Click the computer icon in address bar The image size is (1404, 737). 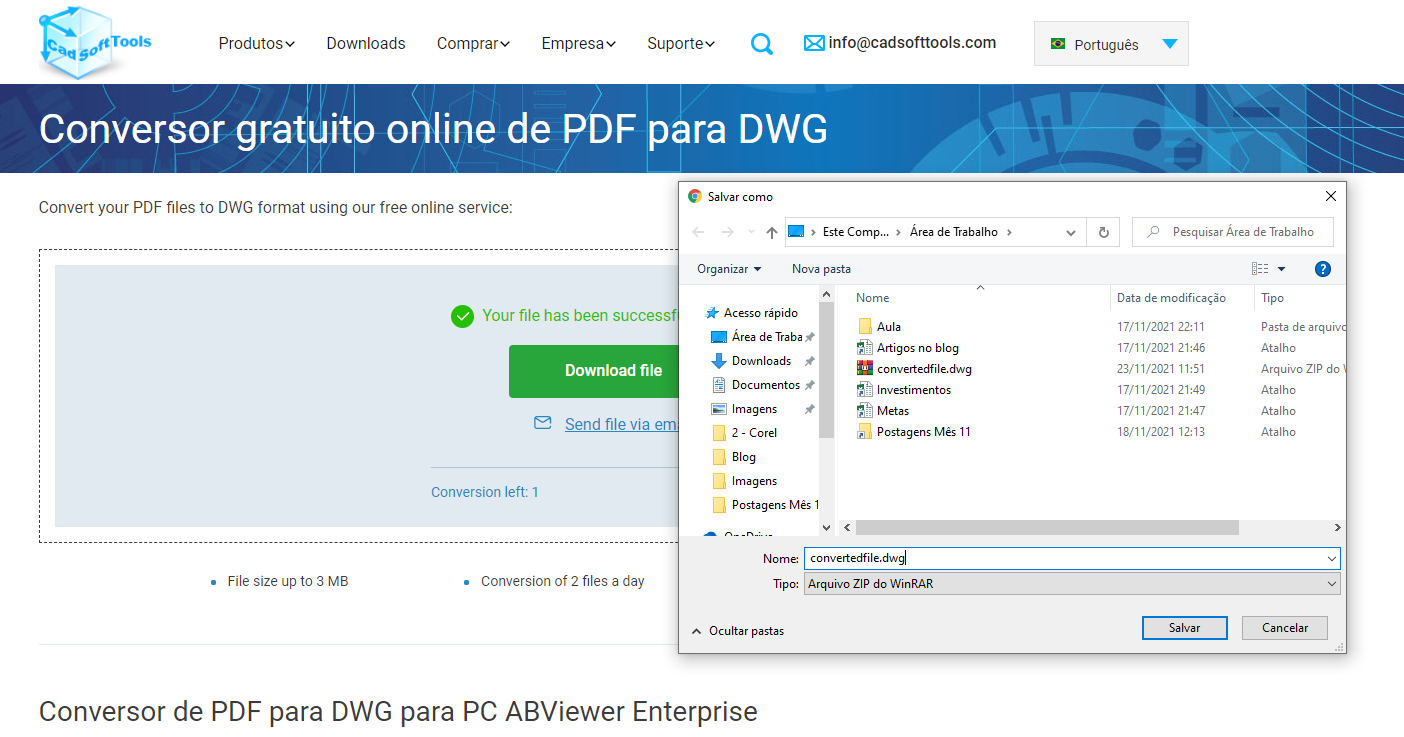tap(796, 232)
